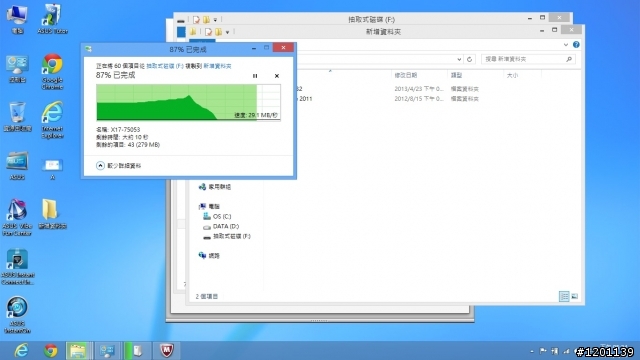Open quick access dropdown in 新增資料夾 window

point(227,32)
